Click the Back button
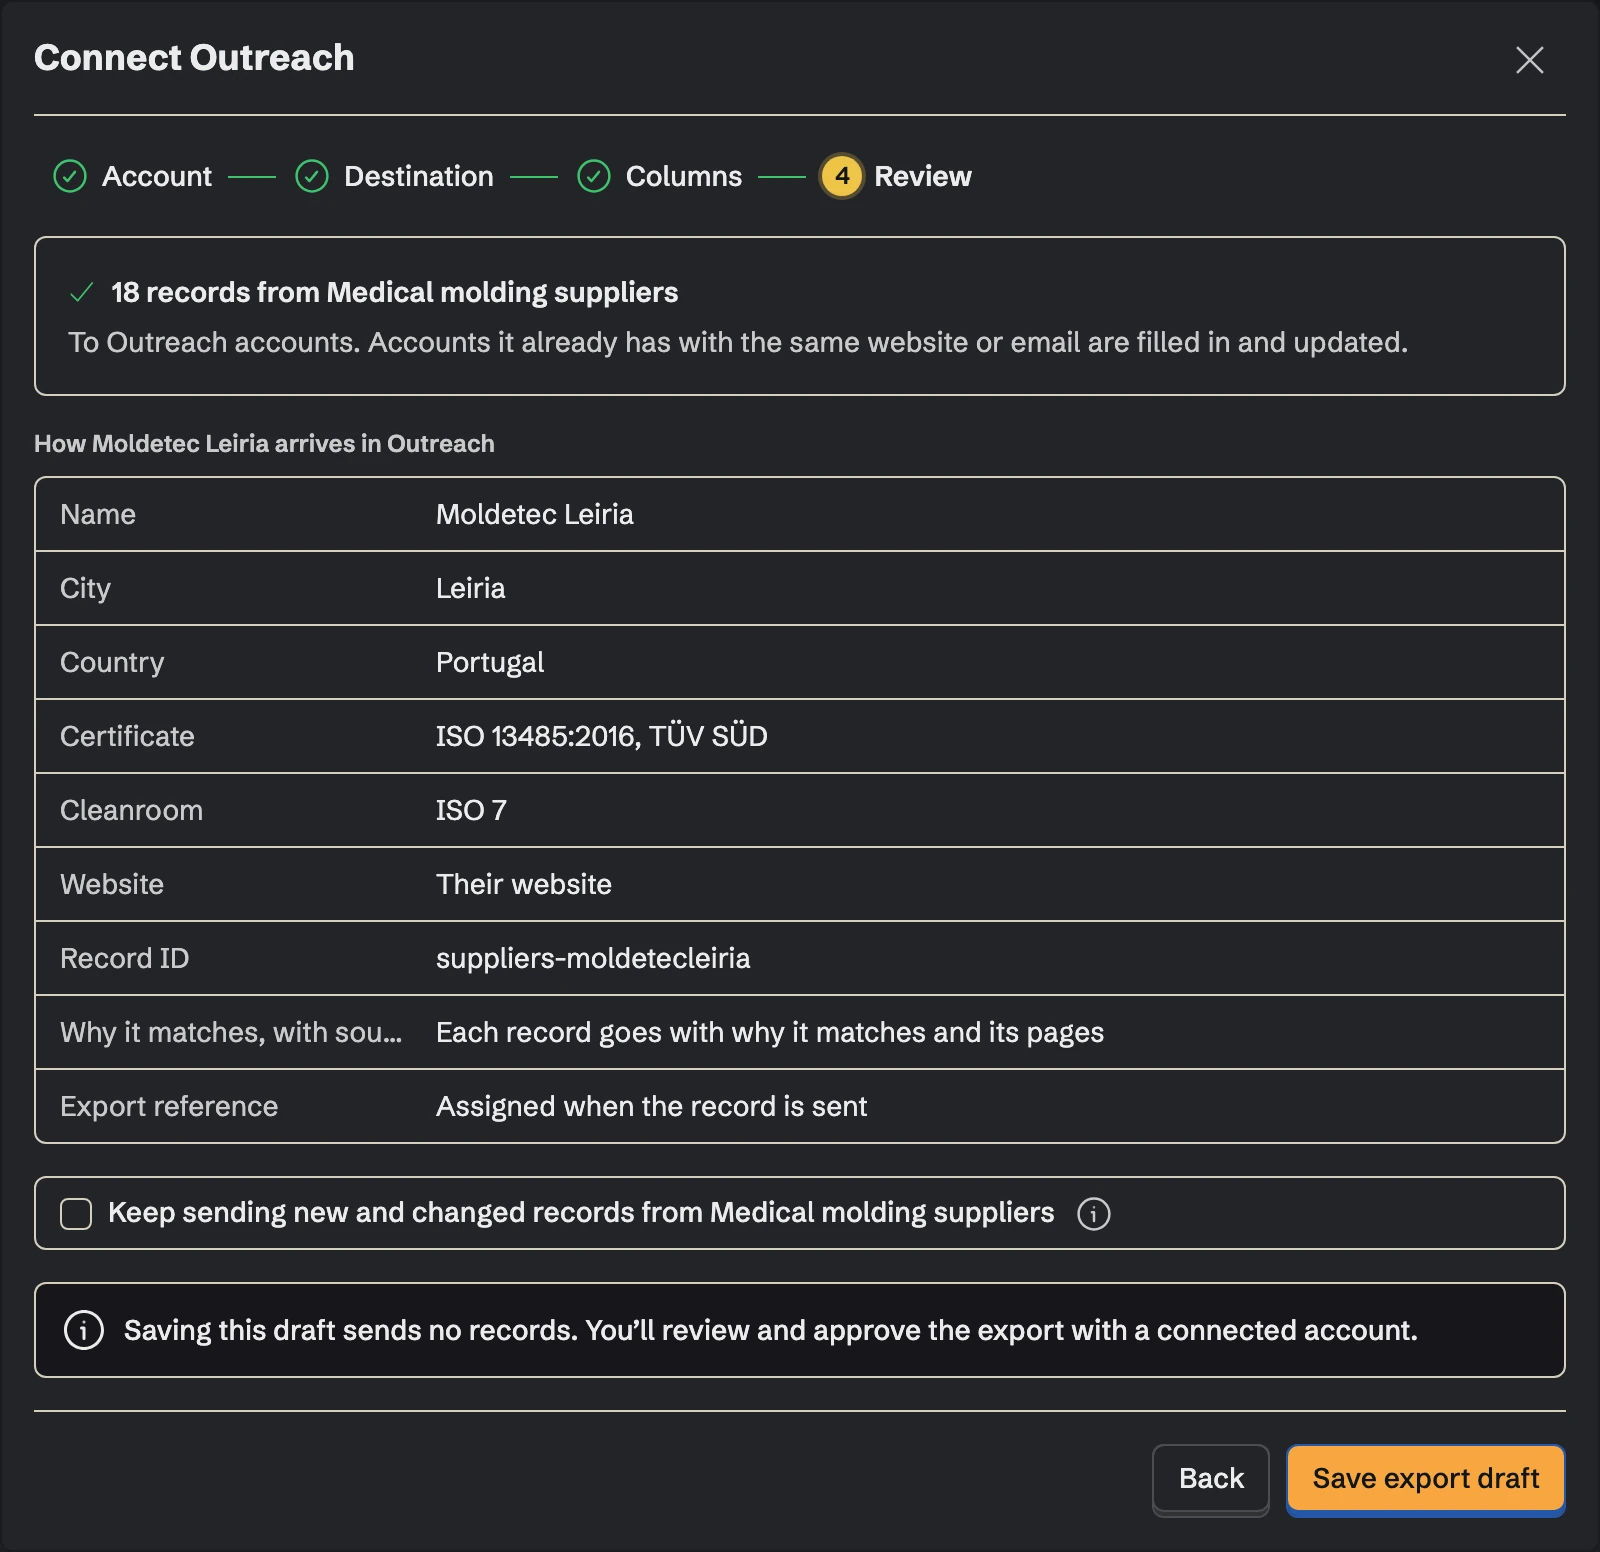This screenshot has width=1600, height=1552. (1211, 1478)
